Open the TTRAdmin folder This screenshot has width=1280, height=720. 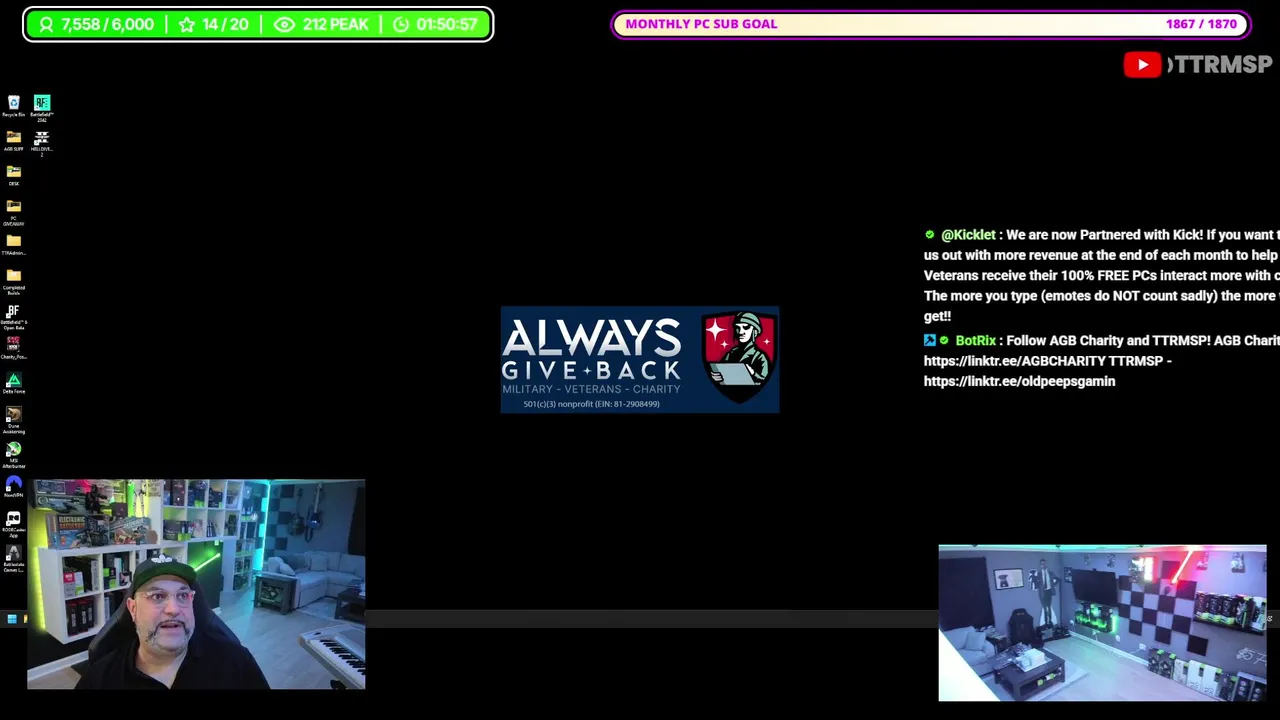pyautogui.click(x=14, y=245)
